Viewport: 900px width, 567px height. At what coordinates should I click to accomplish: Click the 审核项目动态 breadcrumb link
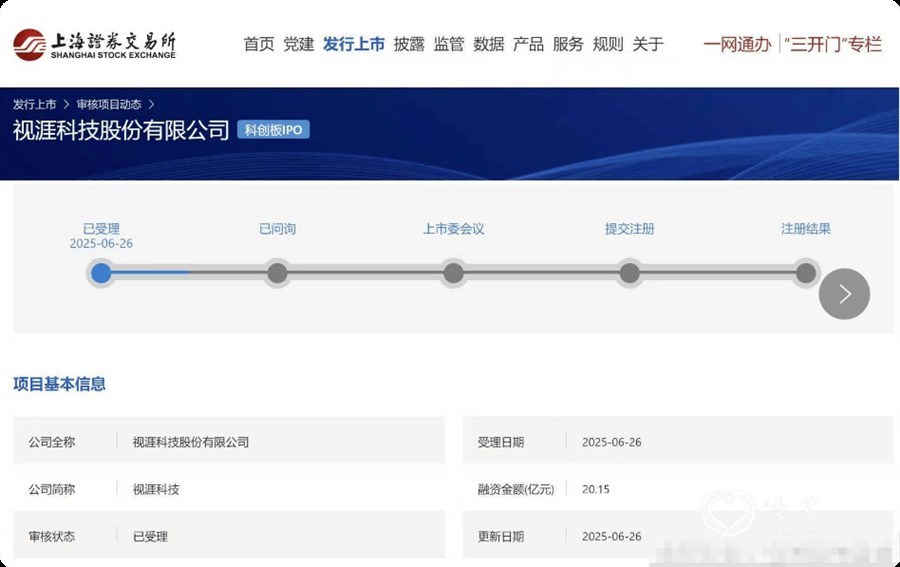coord(109,104)
